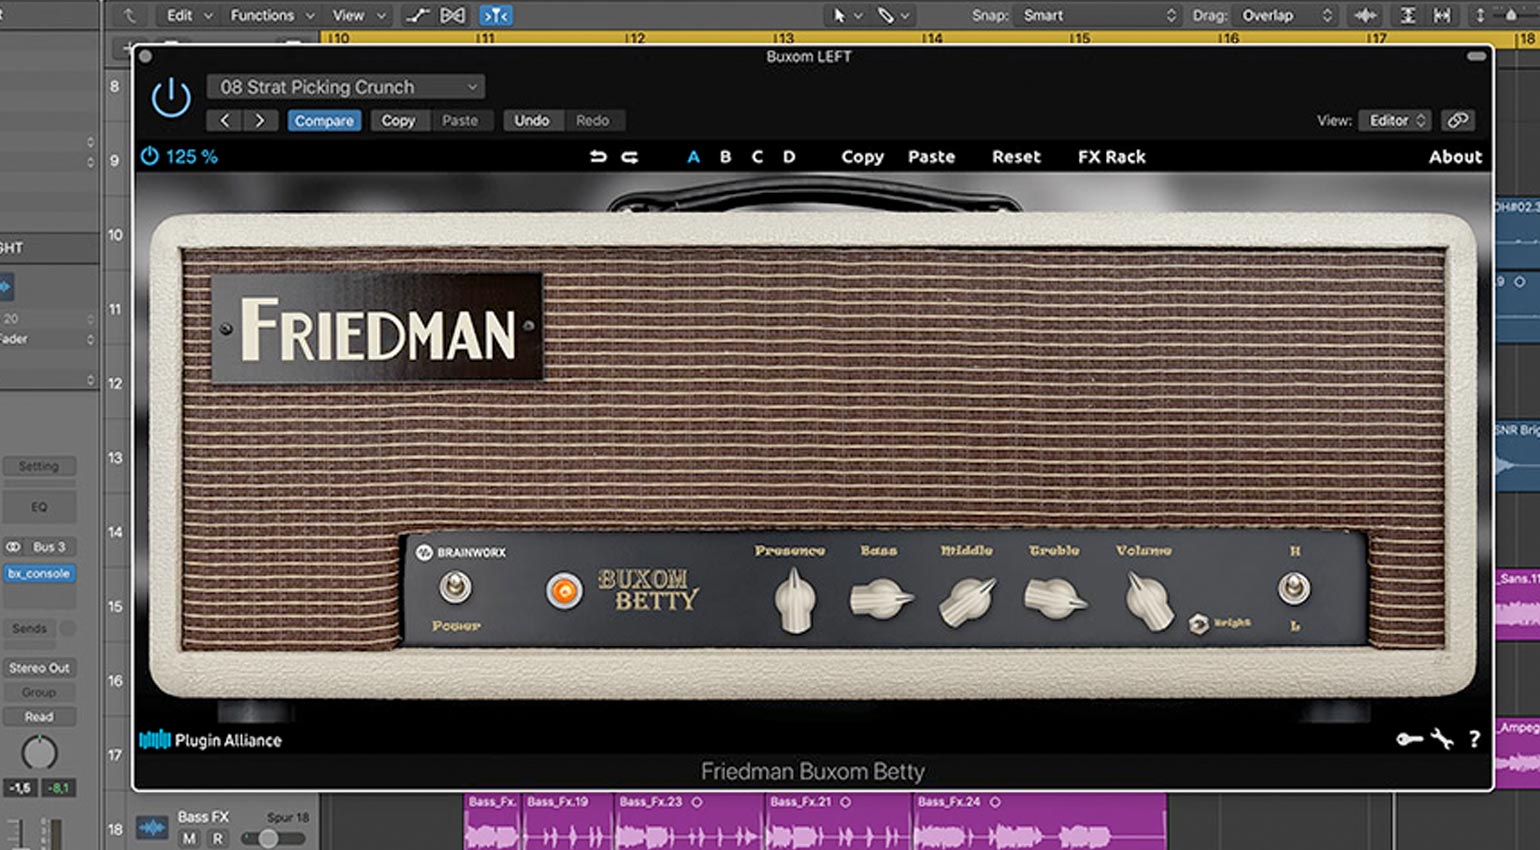Click the Plugin Alliance logo
The image size is (1540, 850).
coord(210,740)
